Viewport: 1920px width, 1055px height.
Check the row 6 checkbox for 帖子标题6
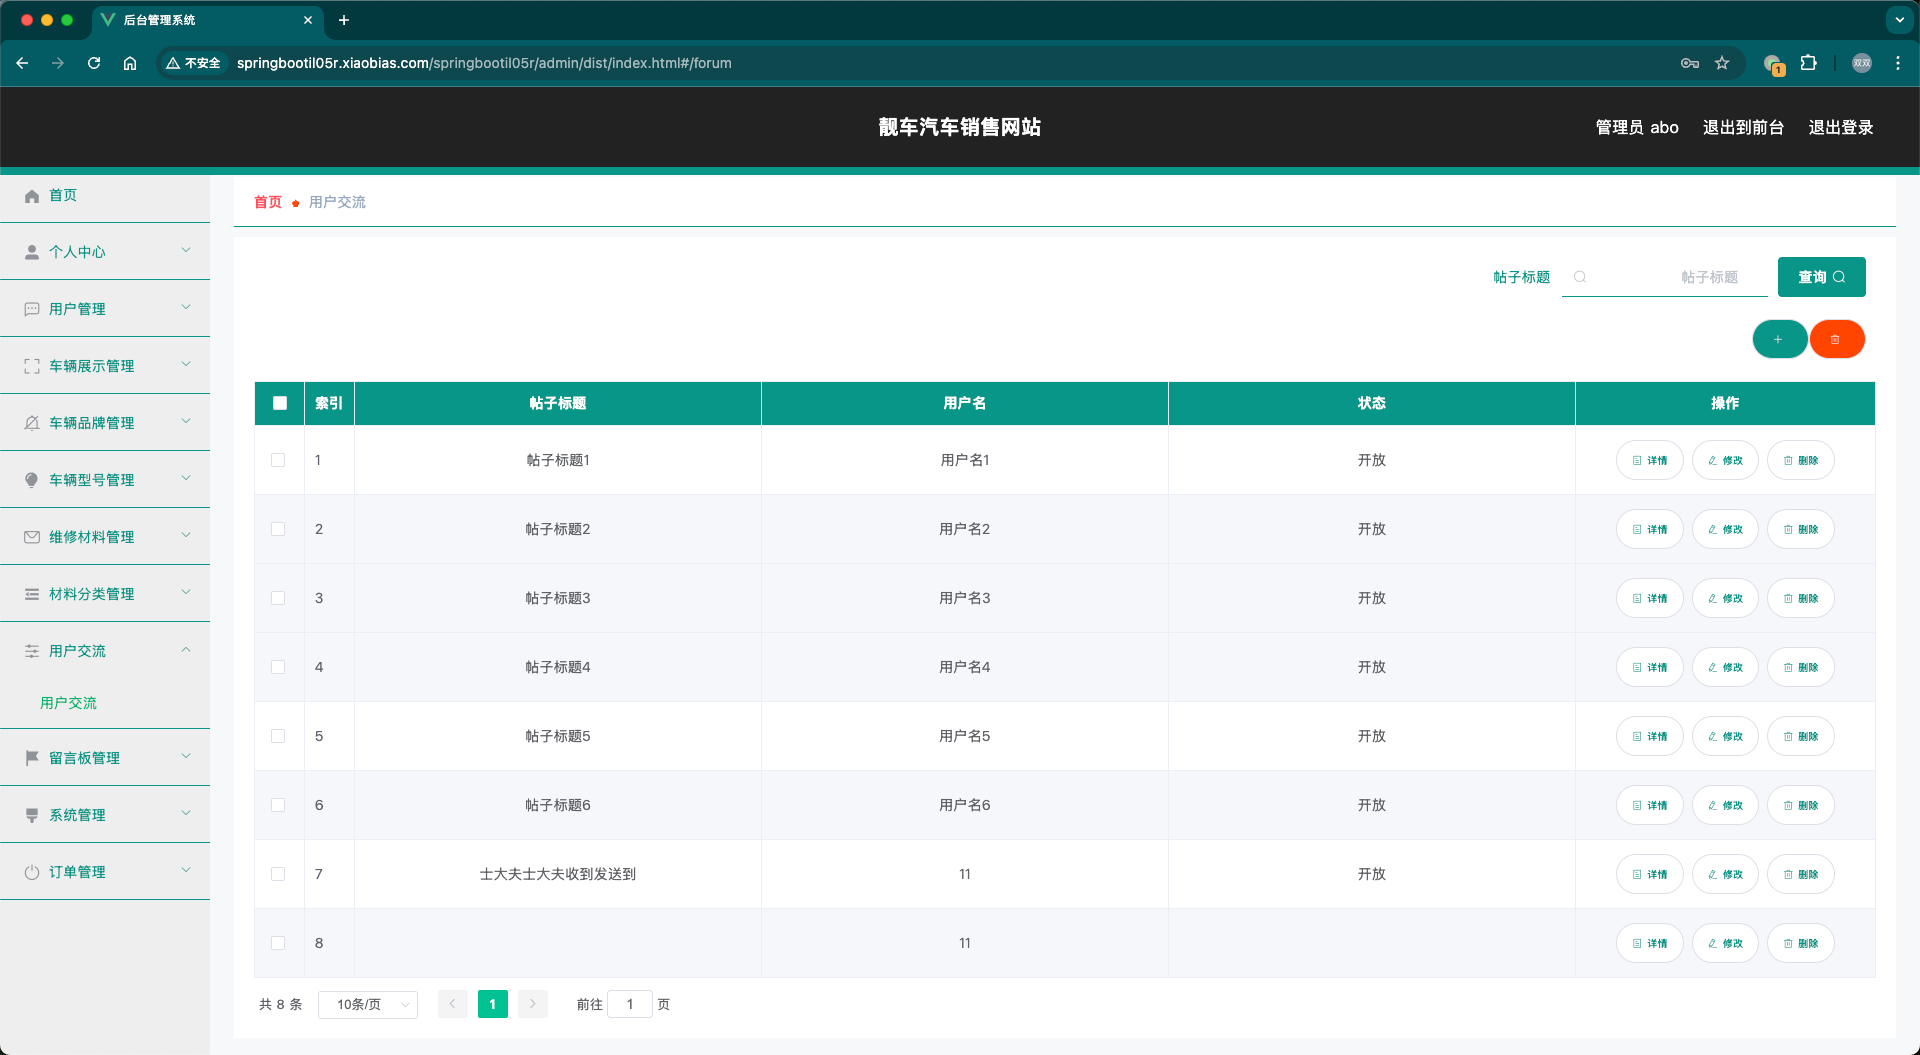(278, 805)
